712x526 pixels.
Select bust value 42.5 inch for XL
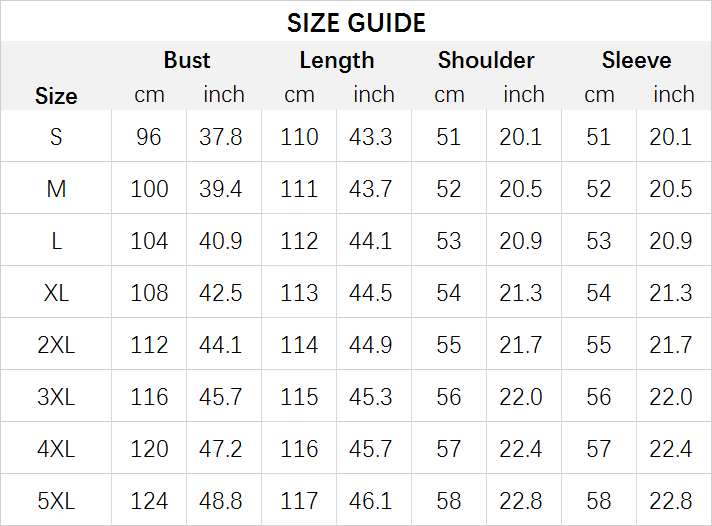point(221,293)
